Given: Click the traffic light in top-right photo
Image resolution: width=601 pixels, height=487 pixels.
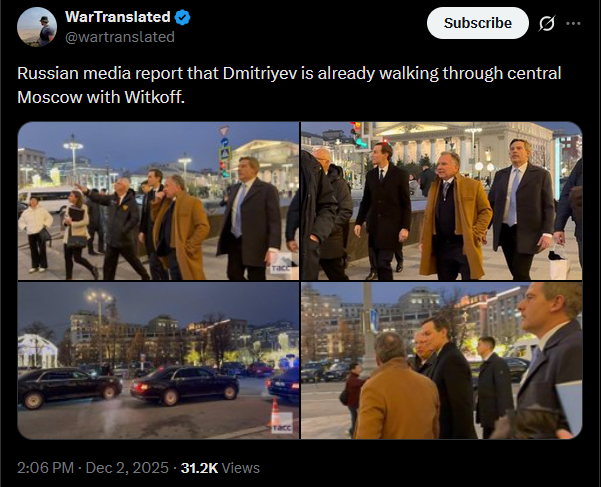Looking at the screenshot, I should (358, 136).
